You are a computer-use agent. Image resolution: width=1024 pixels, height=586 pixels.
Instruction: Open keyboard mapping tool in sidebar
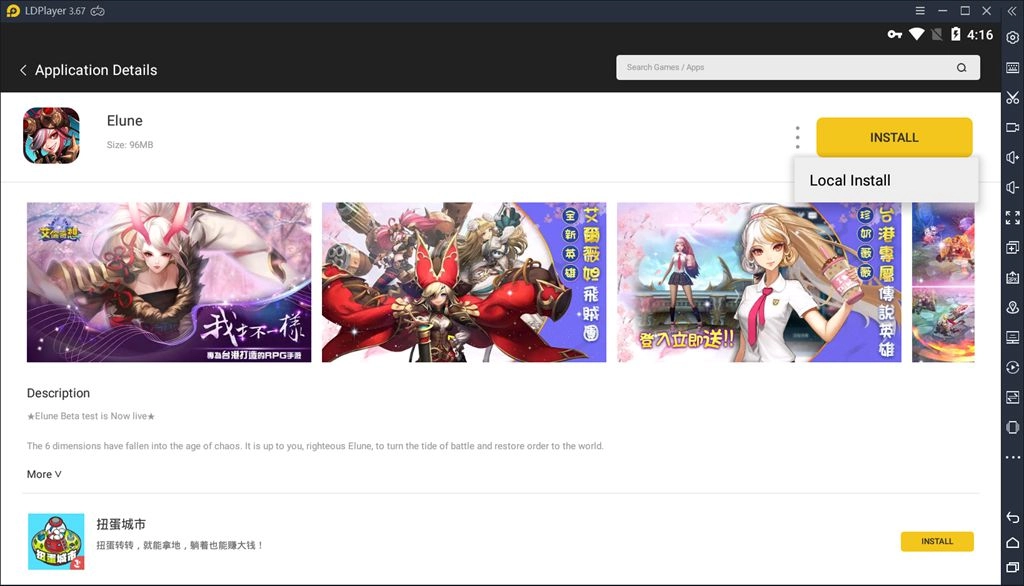1012,68
